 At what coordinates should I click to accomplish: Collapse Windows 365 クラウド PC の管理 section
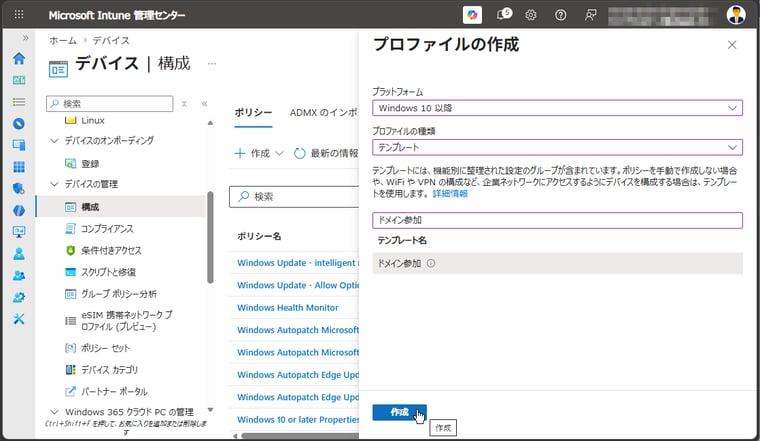click(54, 412)
